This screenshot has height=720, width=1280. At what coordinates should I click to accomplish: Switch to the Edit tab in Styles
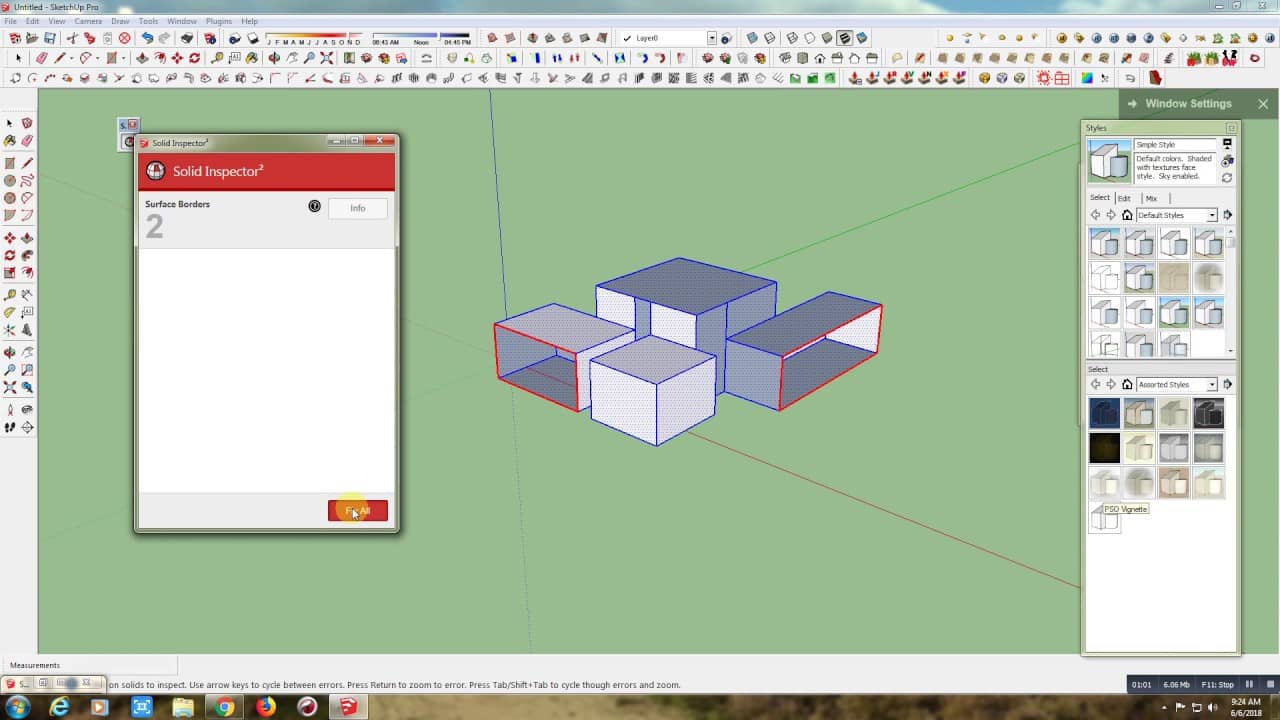pos(1124,198)
